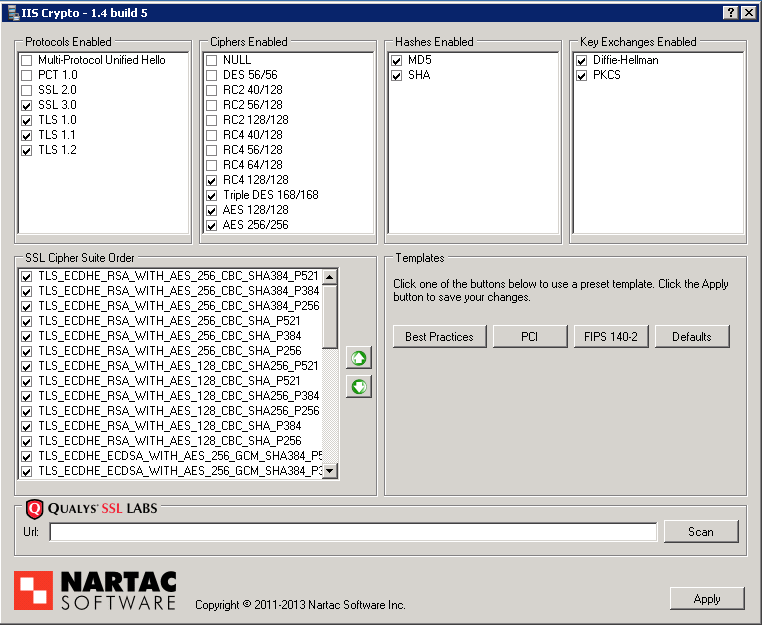Screen dimensions: 762x625
Task: Click the IIS Crypto title bar app icon
Action: tap(11, 12)
